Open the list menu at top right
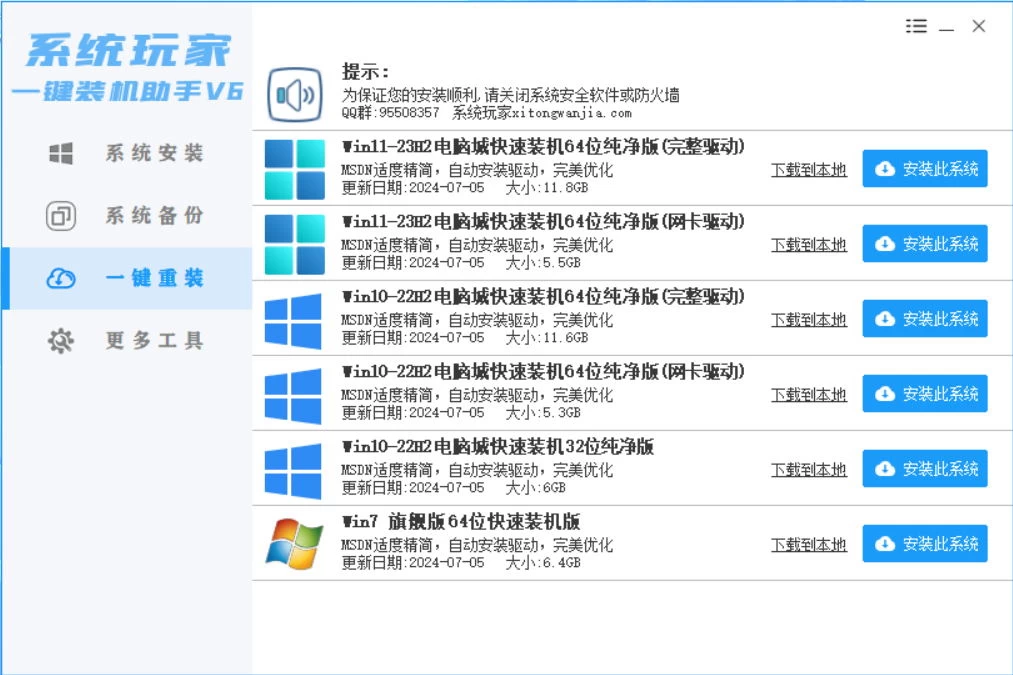Viewport: 1013px width, 675px height. pos(916,26)
